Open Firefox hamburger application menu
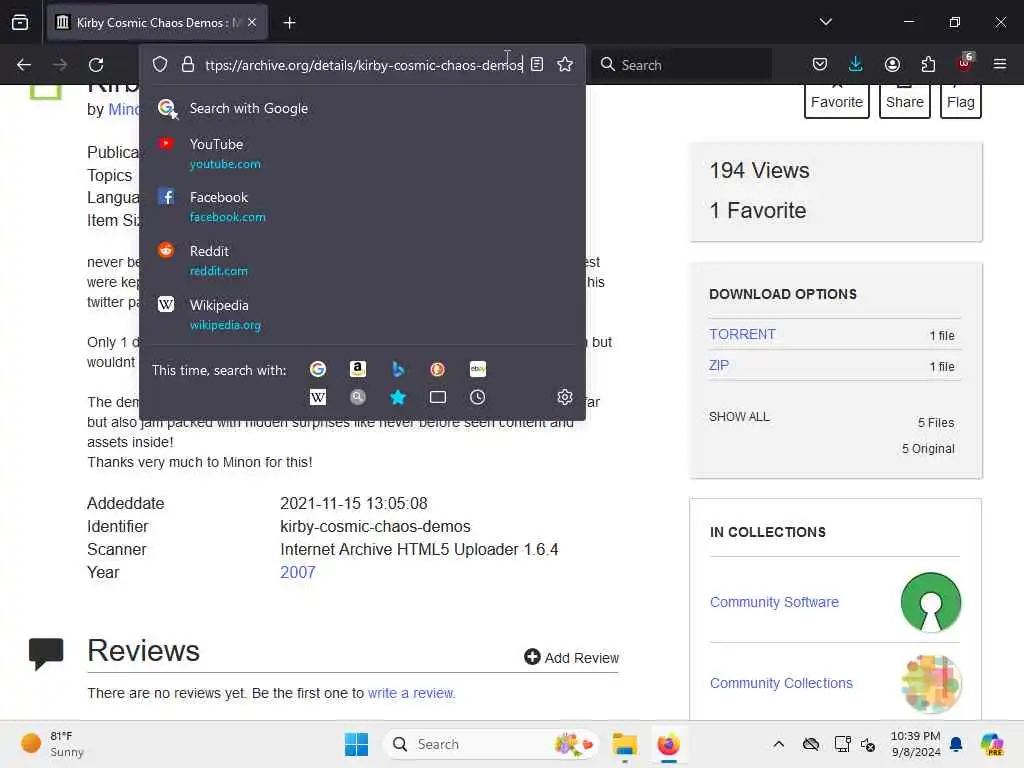 1000,64
